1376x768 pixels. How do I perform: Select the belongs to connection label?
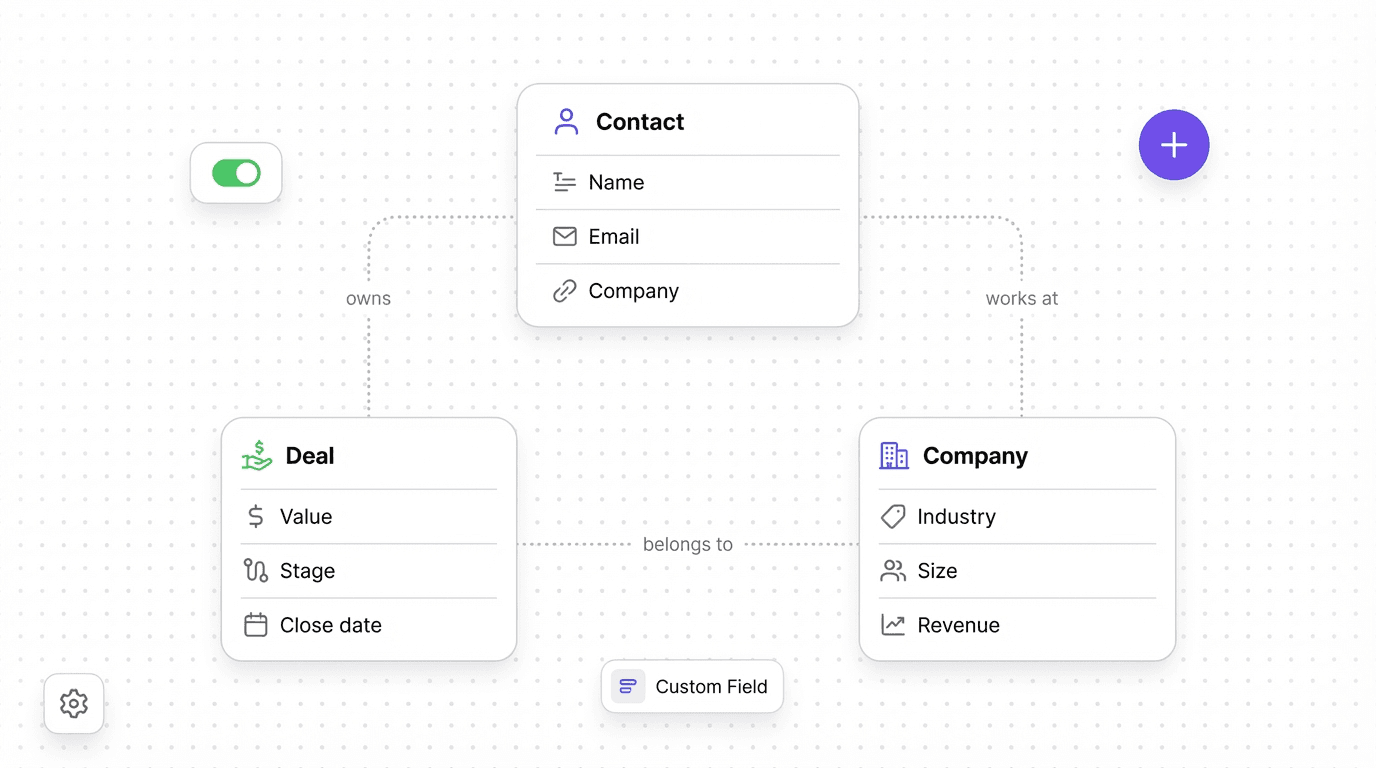pos(687,544)
